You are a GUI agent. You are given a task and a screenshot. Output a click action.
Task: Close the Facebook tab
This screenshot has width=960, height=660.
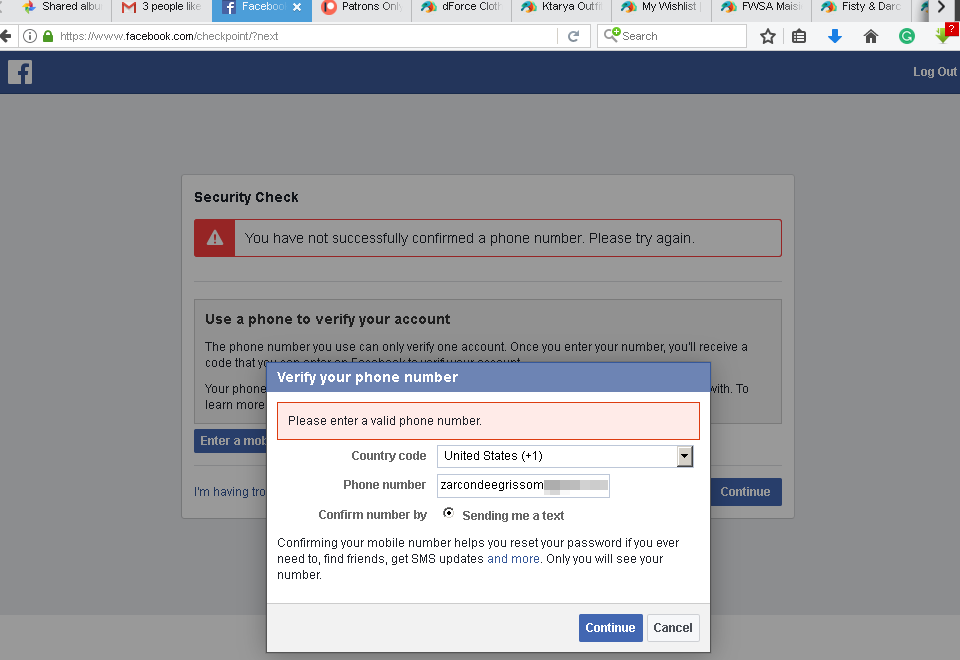297,7
